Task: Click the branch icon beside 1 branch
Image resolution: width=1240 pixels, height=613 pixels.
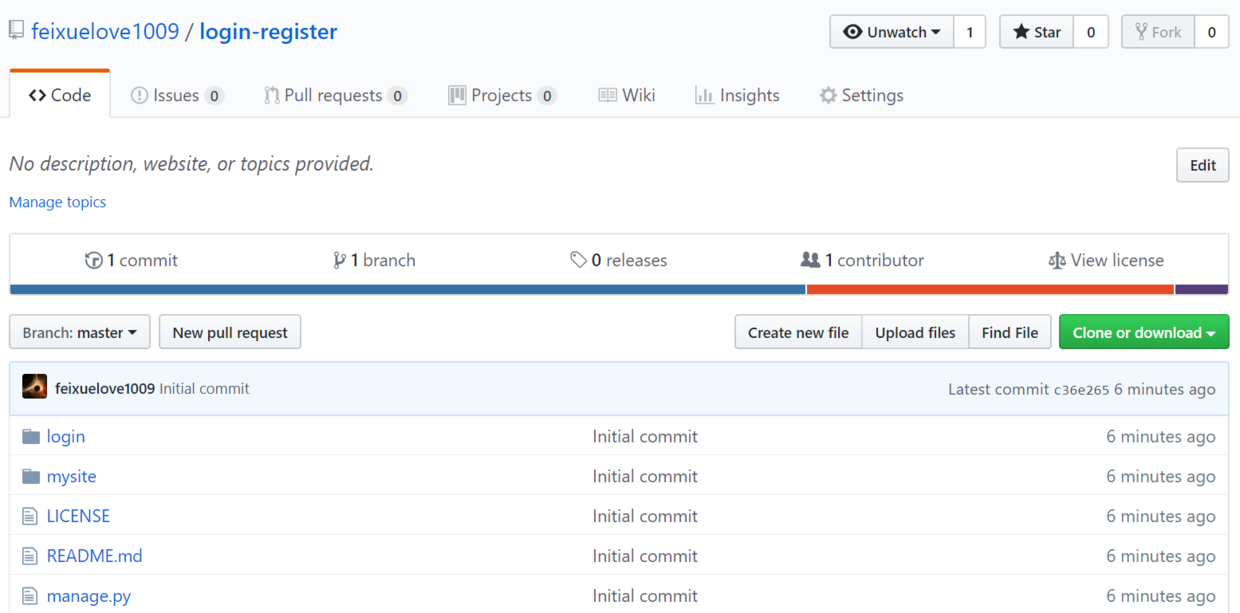Action: (339, 260)
